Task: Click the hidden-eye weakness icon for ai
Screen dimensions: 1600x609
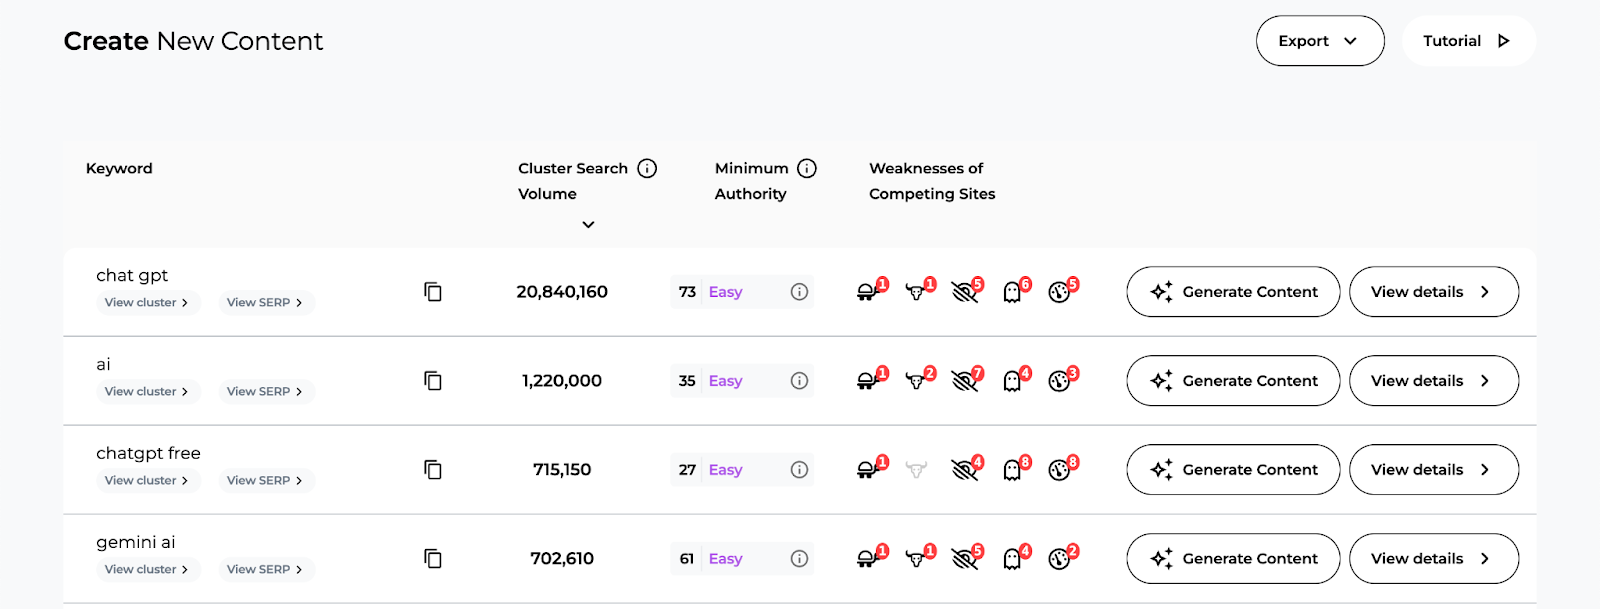Action: click(x=963, y=381)
